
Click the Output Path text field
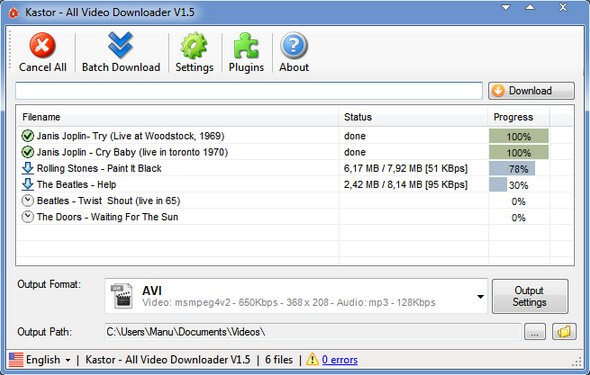313,332
